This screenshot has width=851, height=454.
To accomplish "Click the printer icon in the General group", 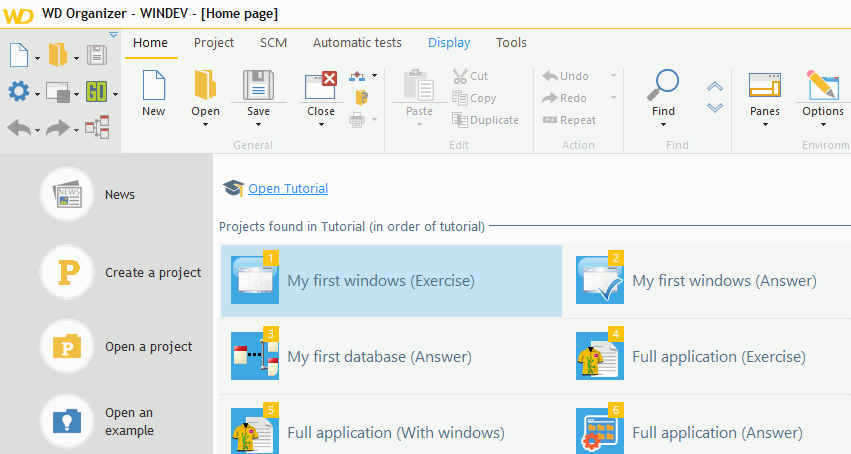I will 357,120.
